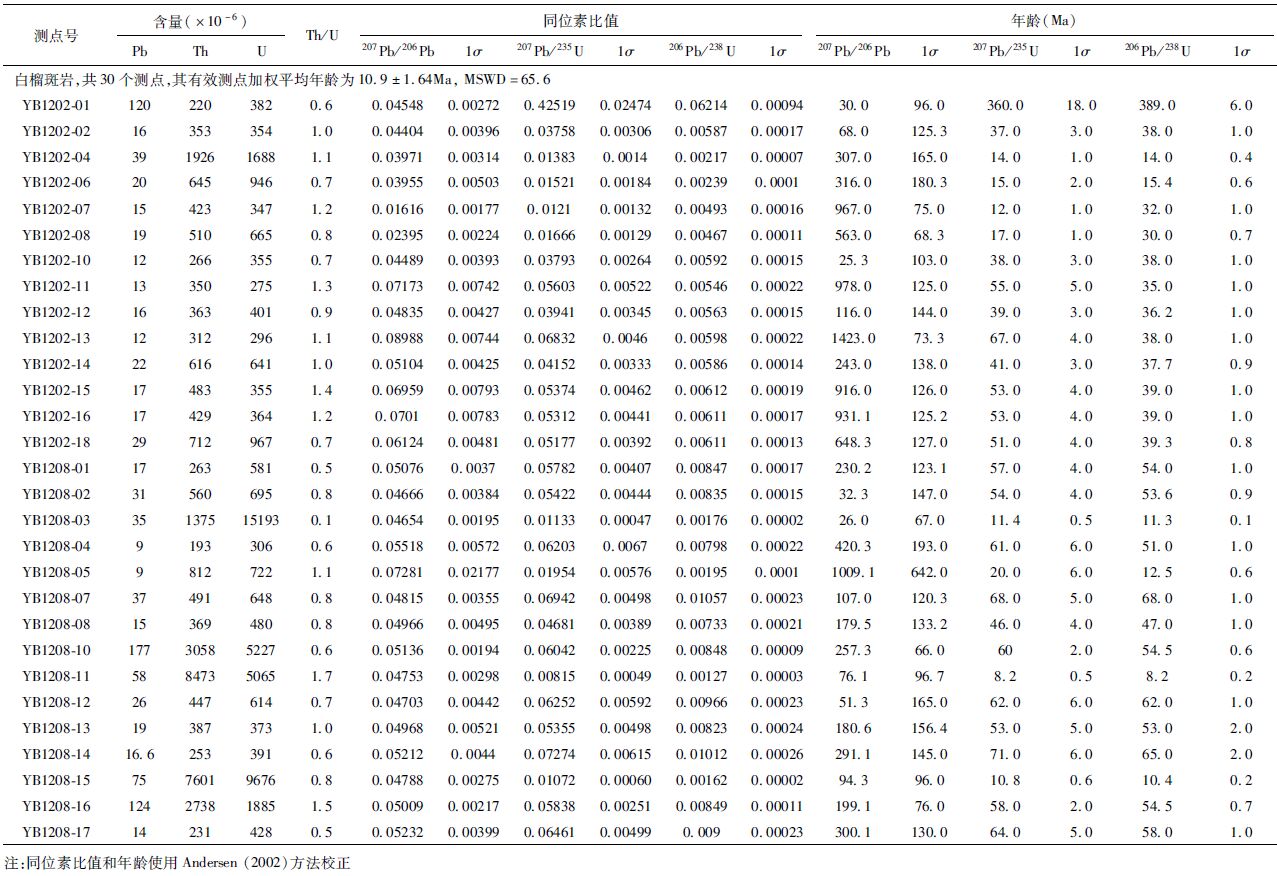This screenshot has height=876, width=1277.
Task: Click the U value 15193
Action: click(262, 521)
